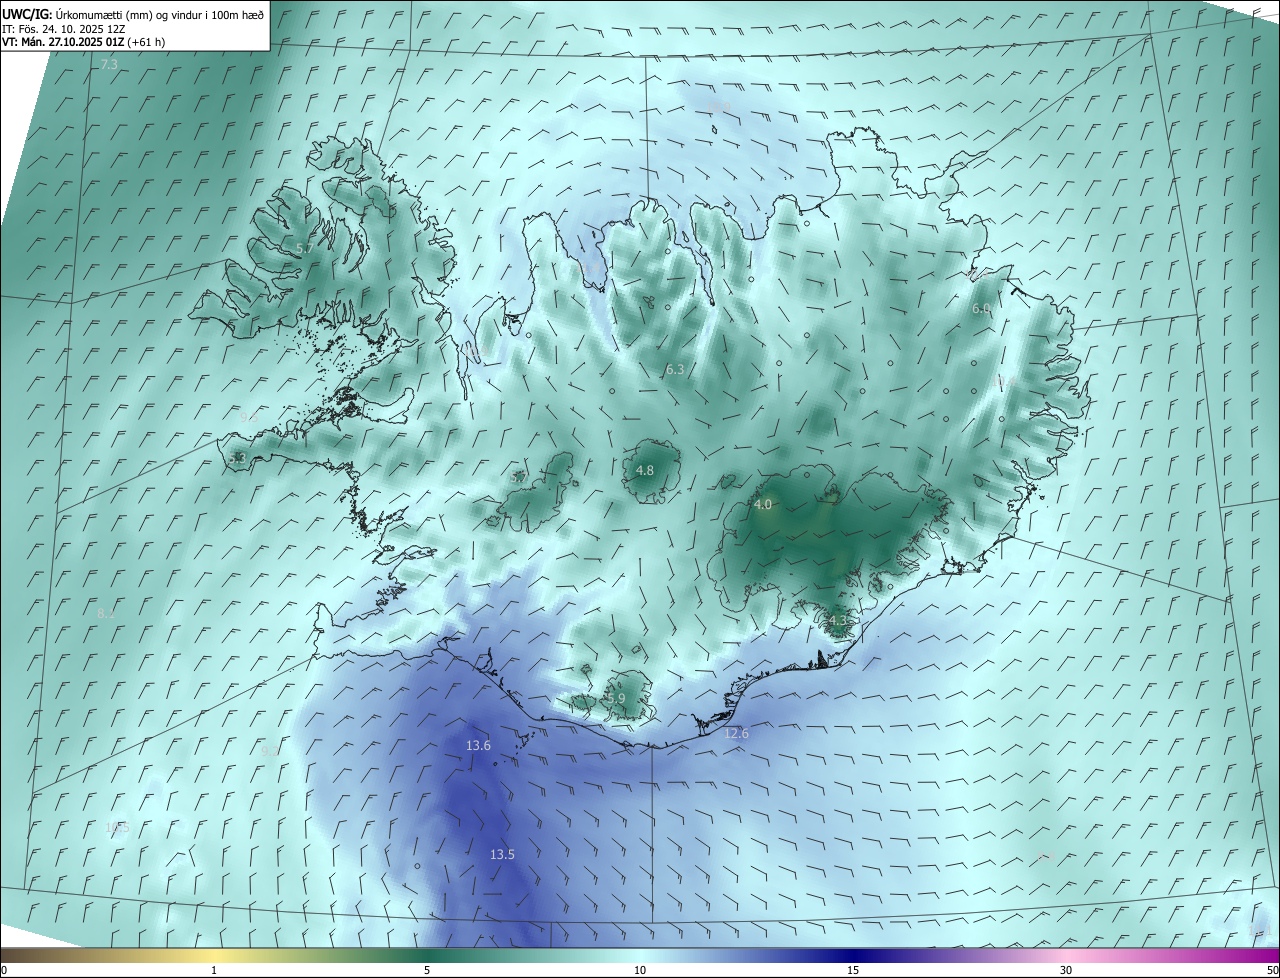Click the UWC/IG Úrkomumætti map title
This screenshot has width=1280, height=978.
point(133,13)
